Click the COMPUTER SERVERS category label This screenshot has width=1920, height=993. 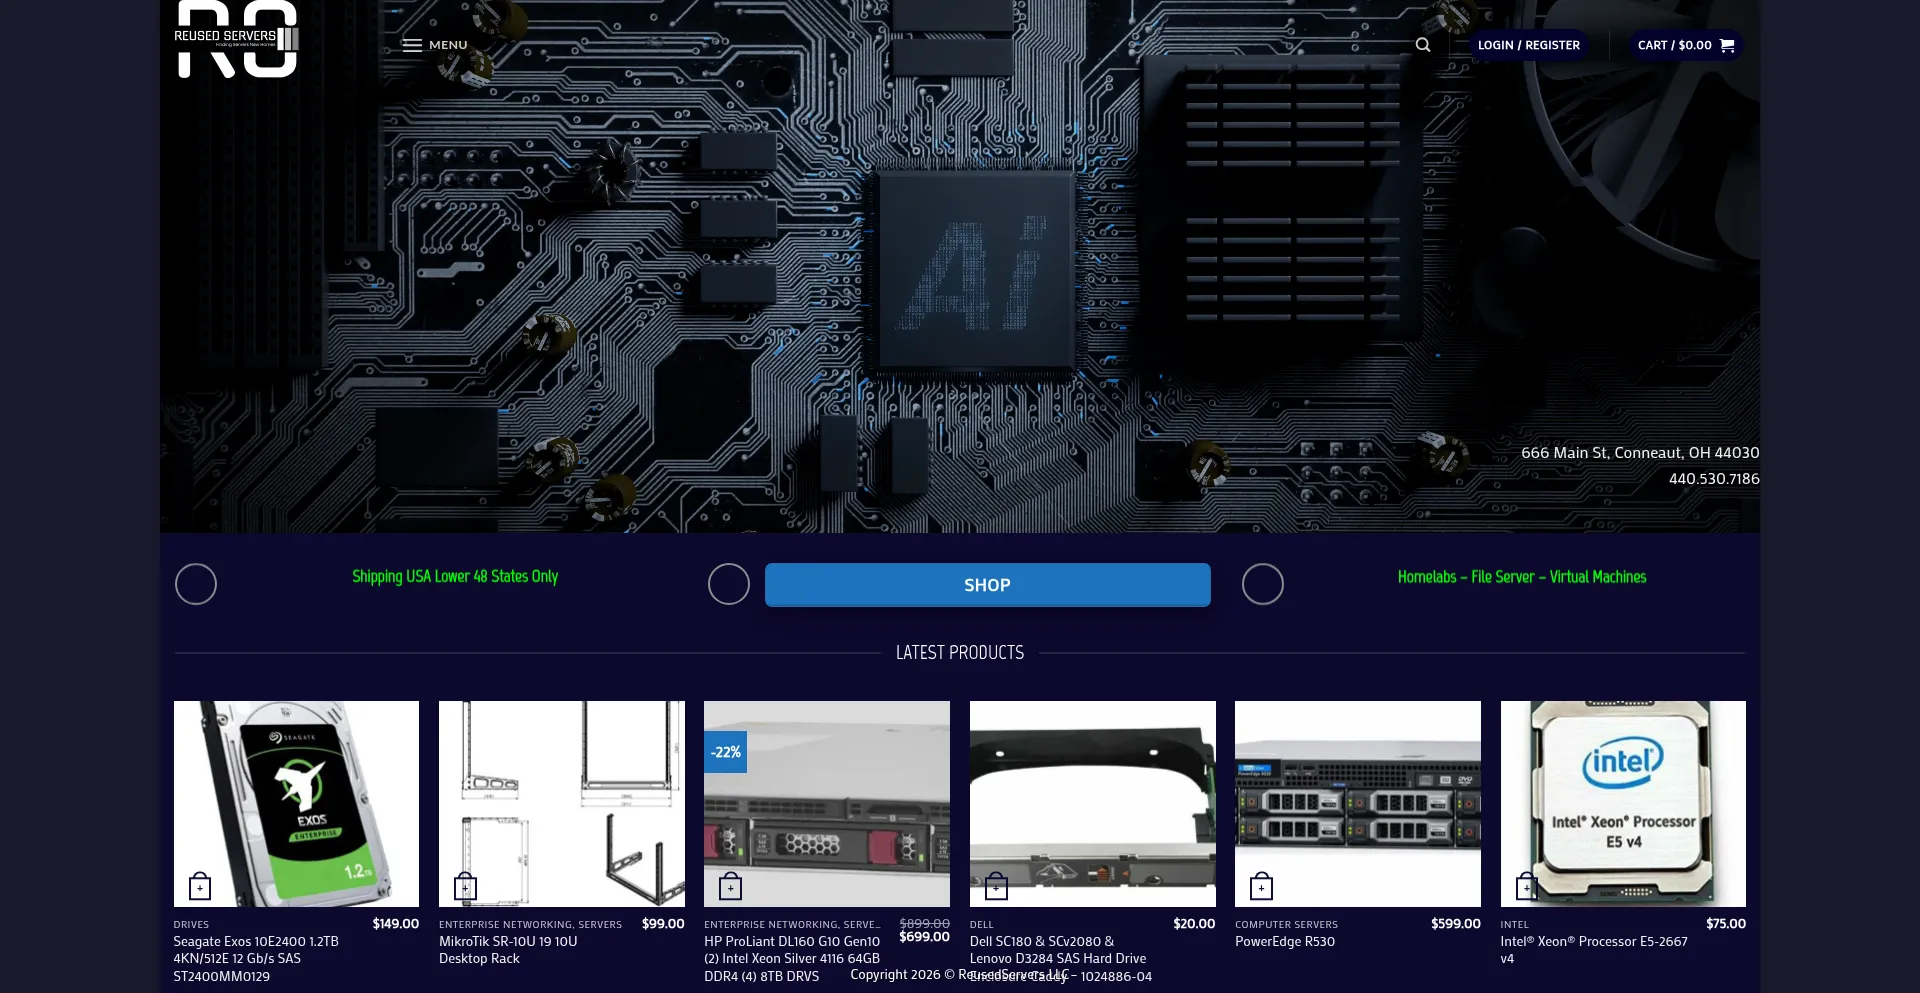click(1286, 925)
